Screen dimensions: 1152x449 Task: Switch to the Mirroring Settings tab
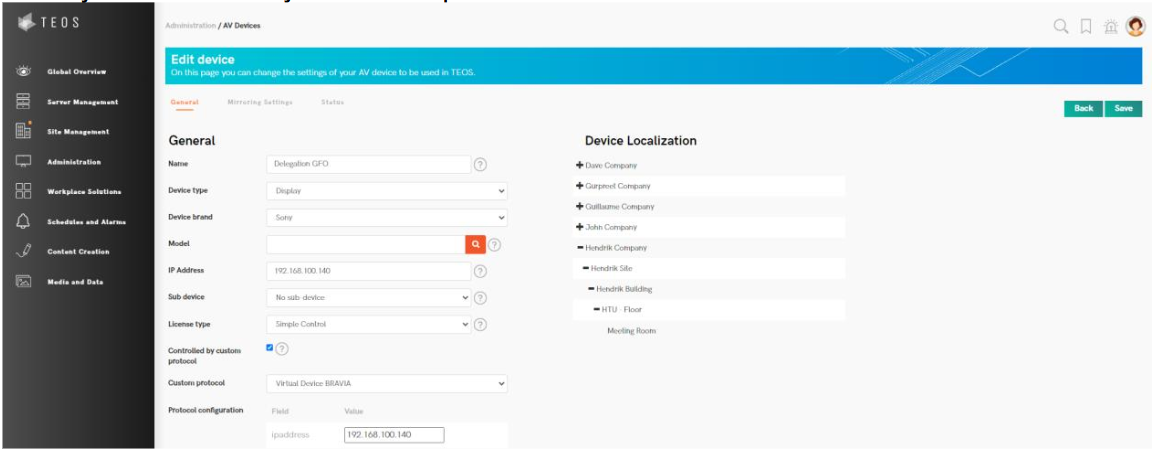pyautogui.click(x=260, y=102)
